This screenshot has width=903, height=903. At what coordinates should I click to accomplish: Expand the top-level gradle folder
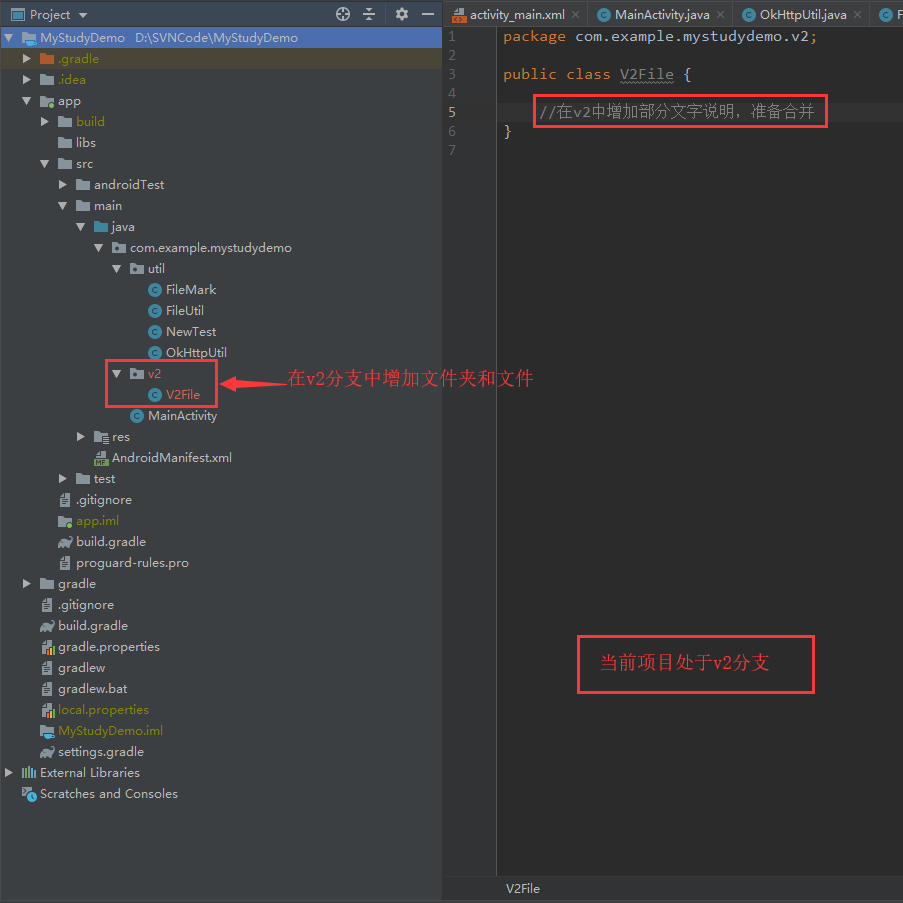[26, 583]
